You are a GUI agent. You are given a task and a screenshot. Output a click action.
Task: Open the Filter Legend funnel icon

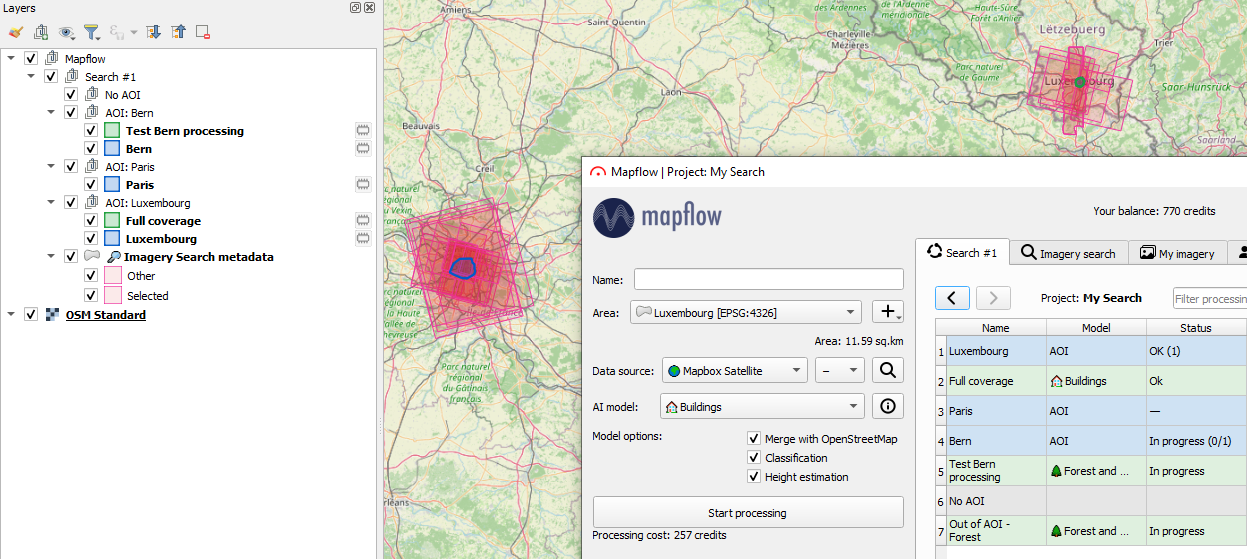tap(92, 32)
